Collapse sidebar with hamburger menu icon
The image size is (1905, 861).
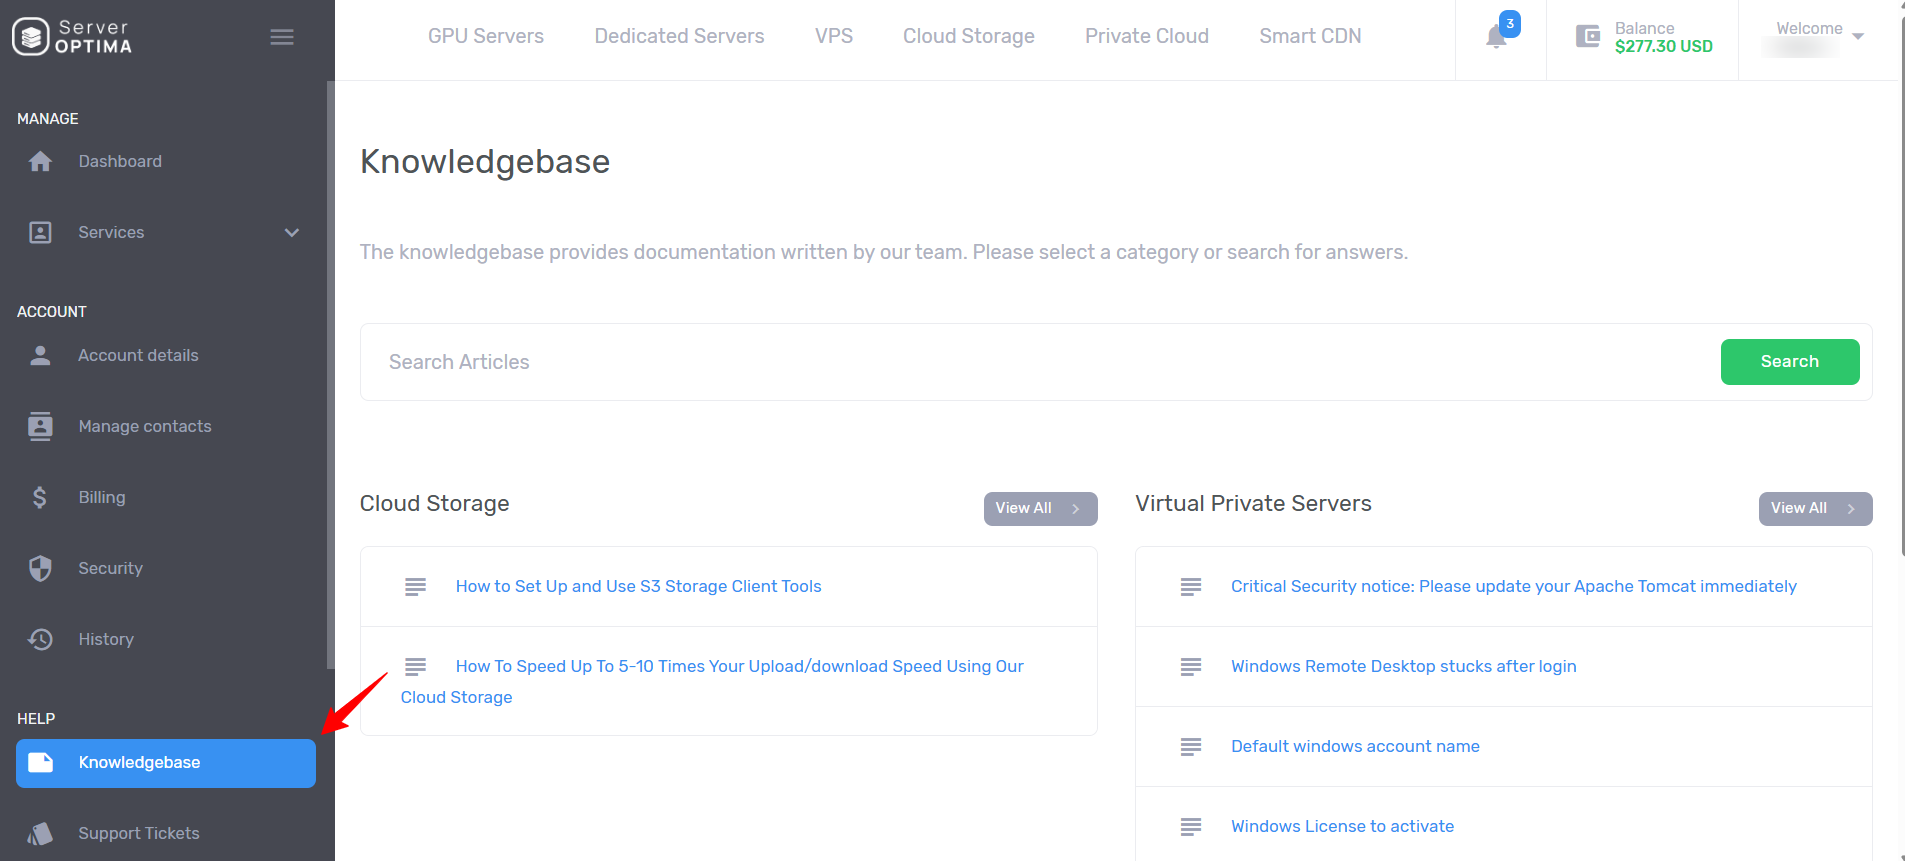coord(282,37)
